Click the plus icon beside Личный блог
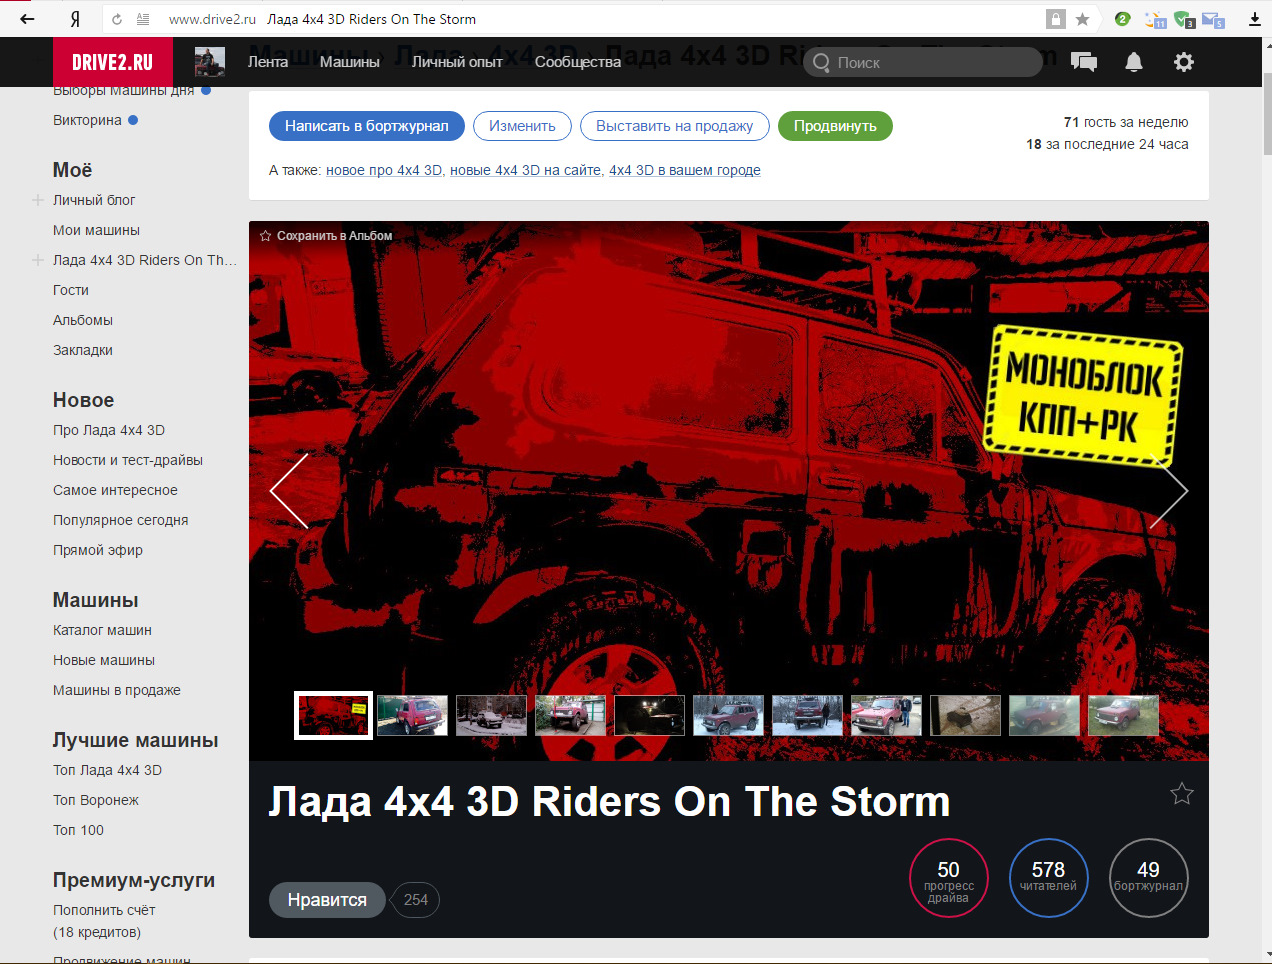 click(x=37, y=200)
